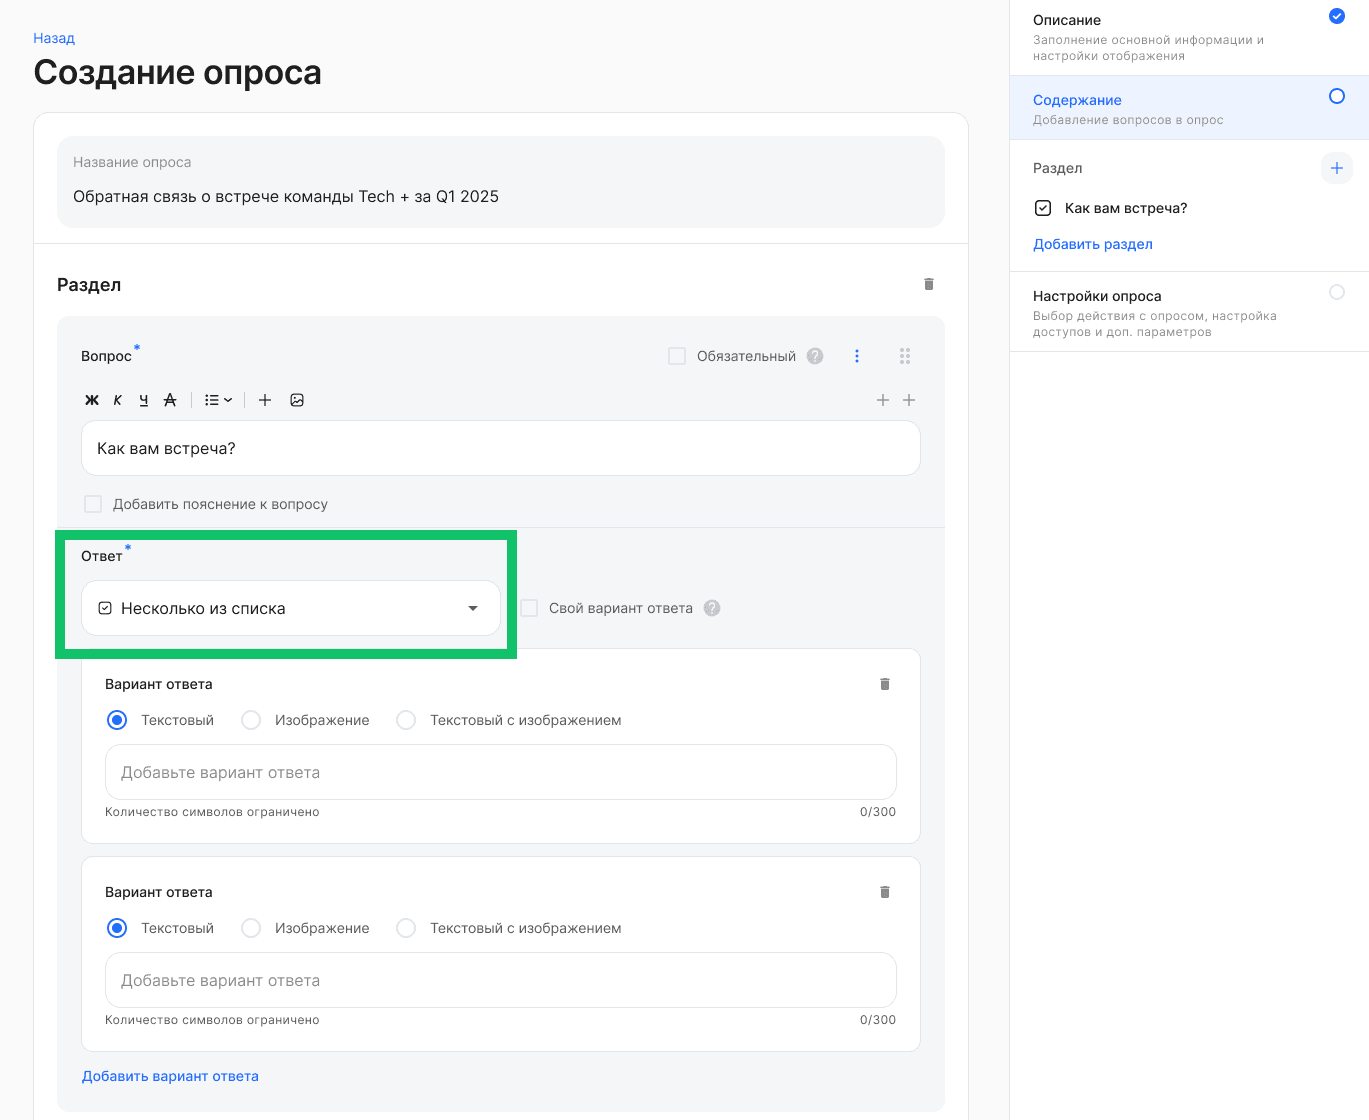Check Добавить пояснение к вопросу

click(93, 503)
